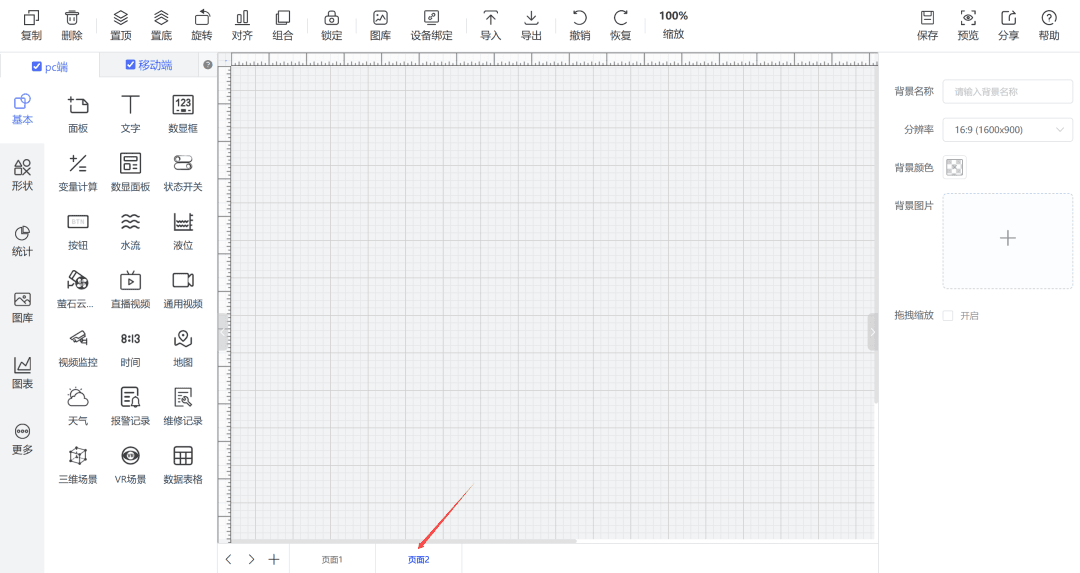Select the 视频监控 component
1080x573 pixels.
(x=78, y=348)
